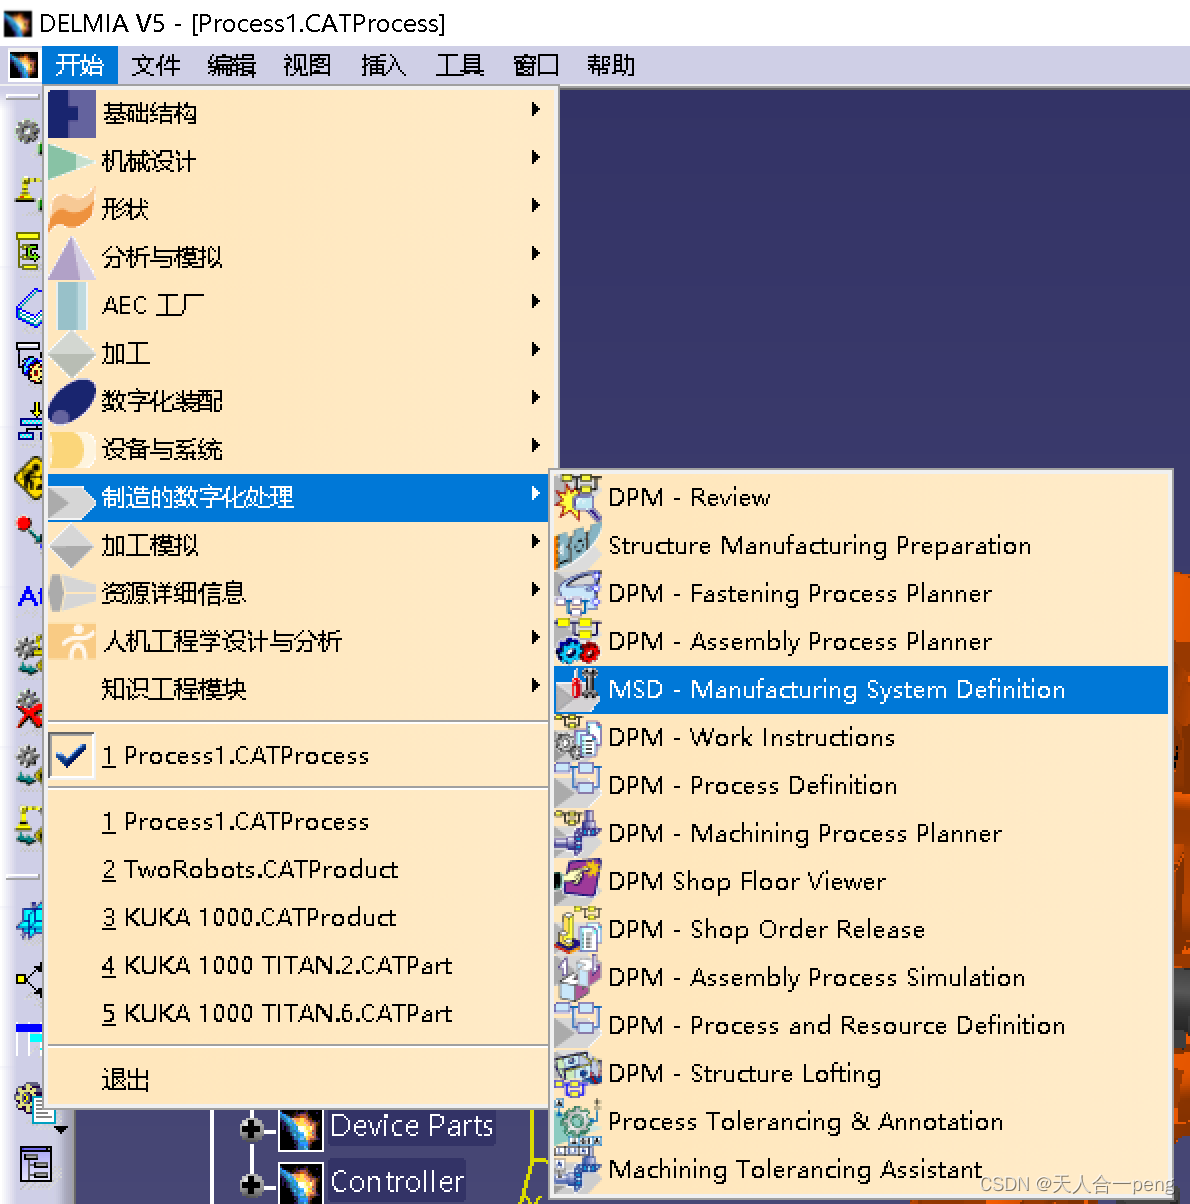
Task: Click the DELMIA icon left of 开始
Action: tap(23, 66)
